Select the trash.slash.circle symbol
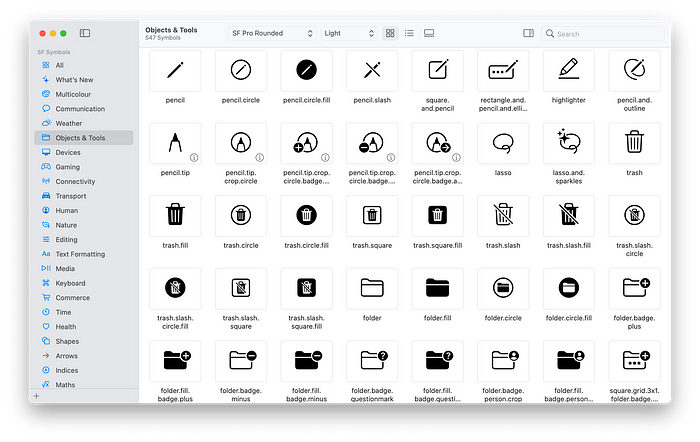The width and height of the screenshot is (700, 442). [634, 216]
